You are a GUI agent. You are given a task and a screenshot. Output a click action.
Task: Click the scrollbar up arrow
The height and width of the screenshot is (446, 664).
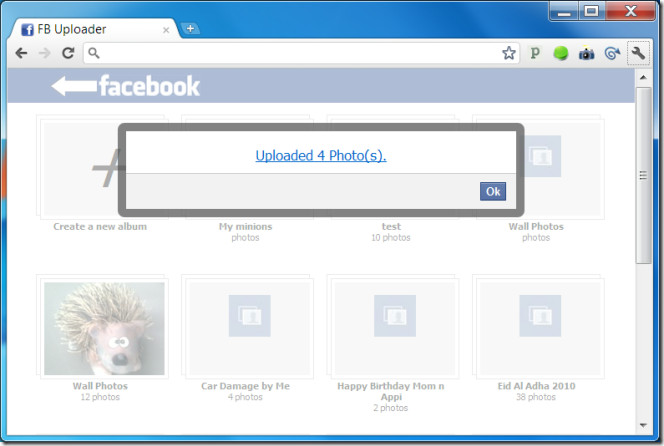point(643,77)
